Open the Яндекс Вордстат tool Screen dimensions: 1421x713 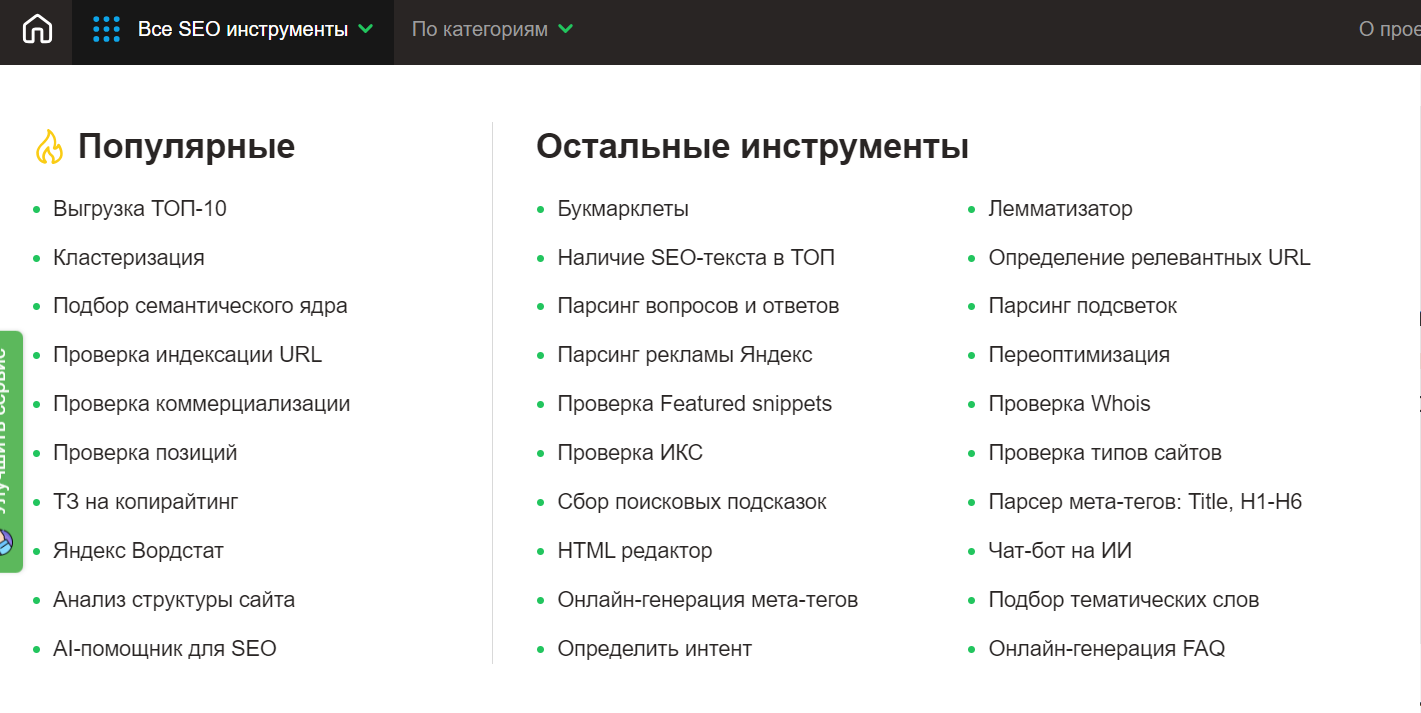tap(138, 551)
